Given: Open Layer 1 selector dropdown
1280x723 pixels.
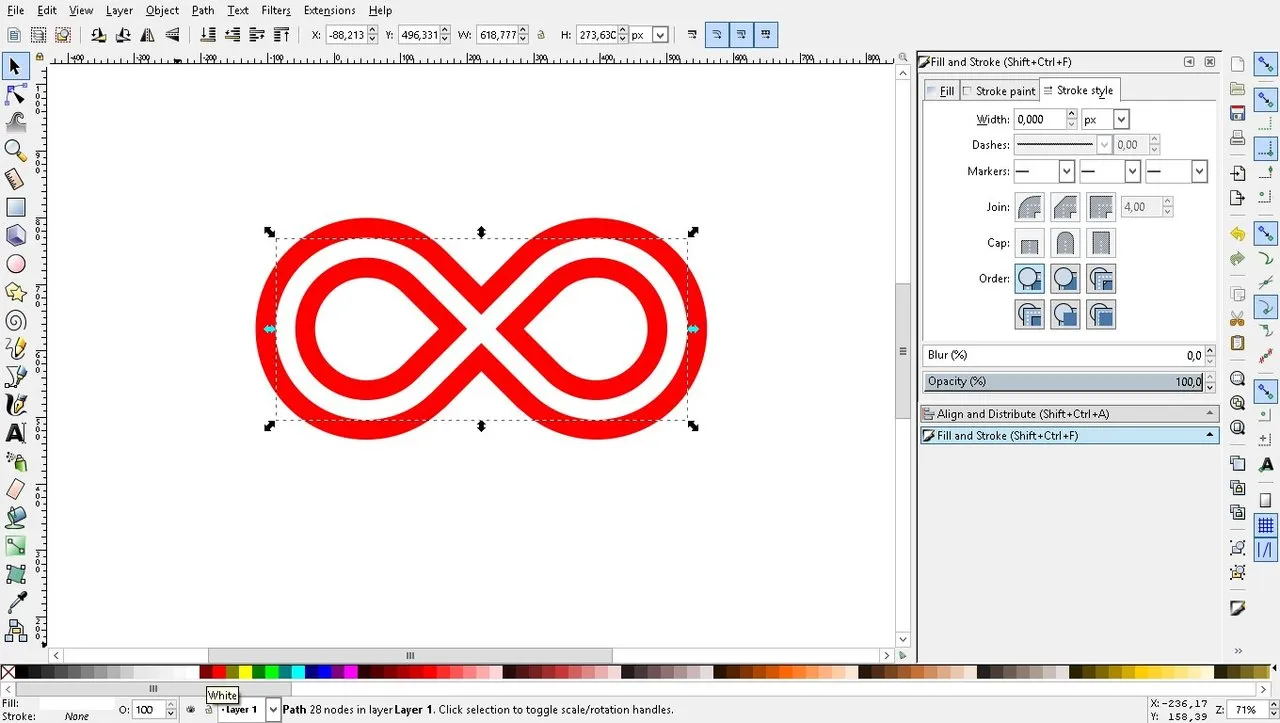Looking at the screenshot, I should tap(272, 709).
